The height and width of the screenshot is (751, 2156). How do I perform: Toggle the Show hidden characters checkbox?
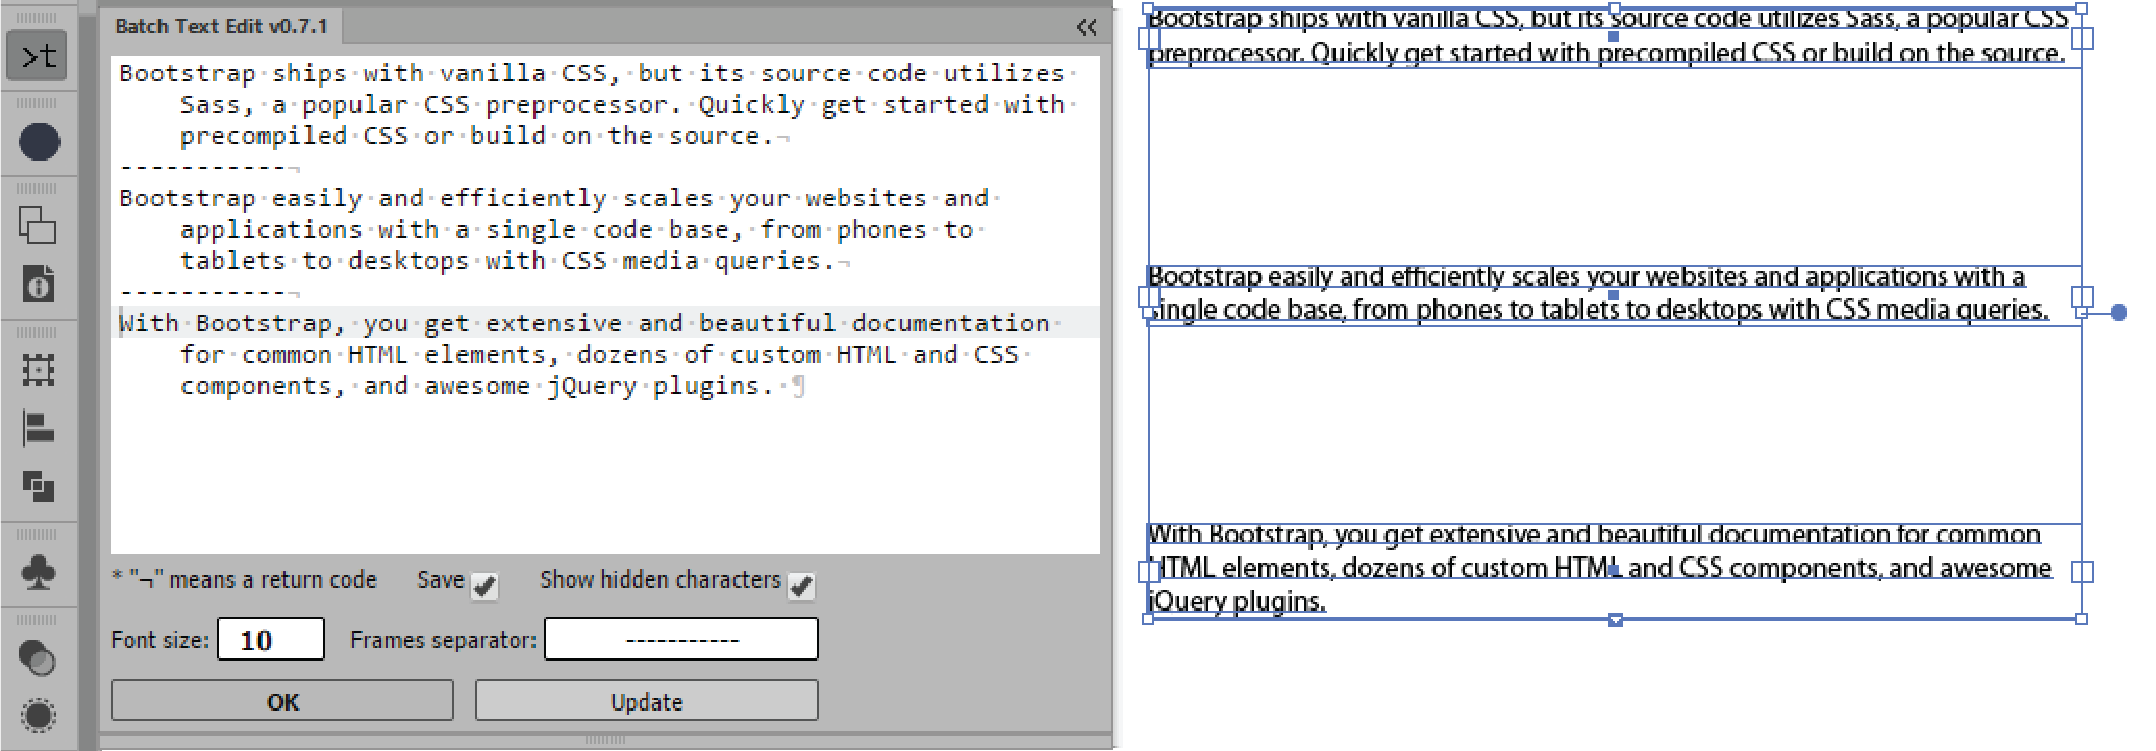pyautogui.click(x=801, y=585)
